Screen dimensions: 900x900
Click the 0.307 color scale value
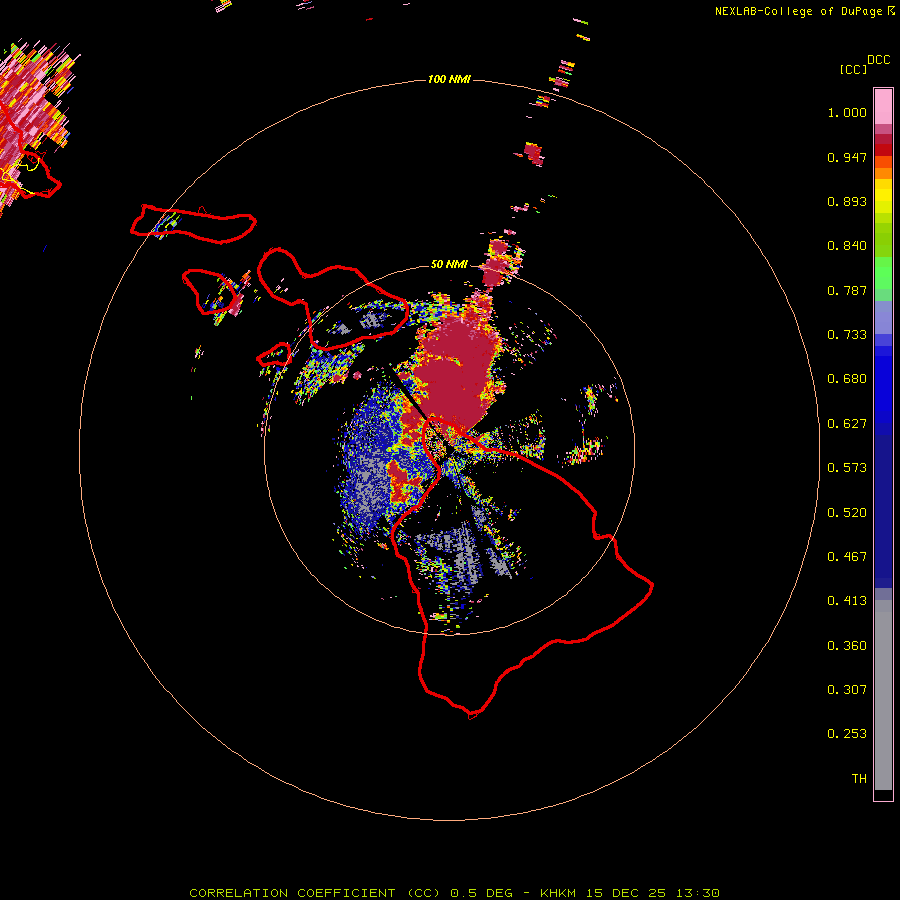click(x=847, y=690)
